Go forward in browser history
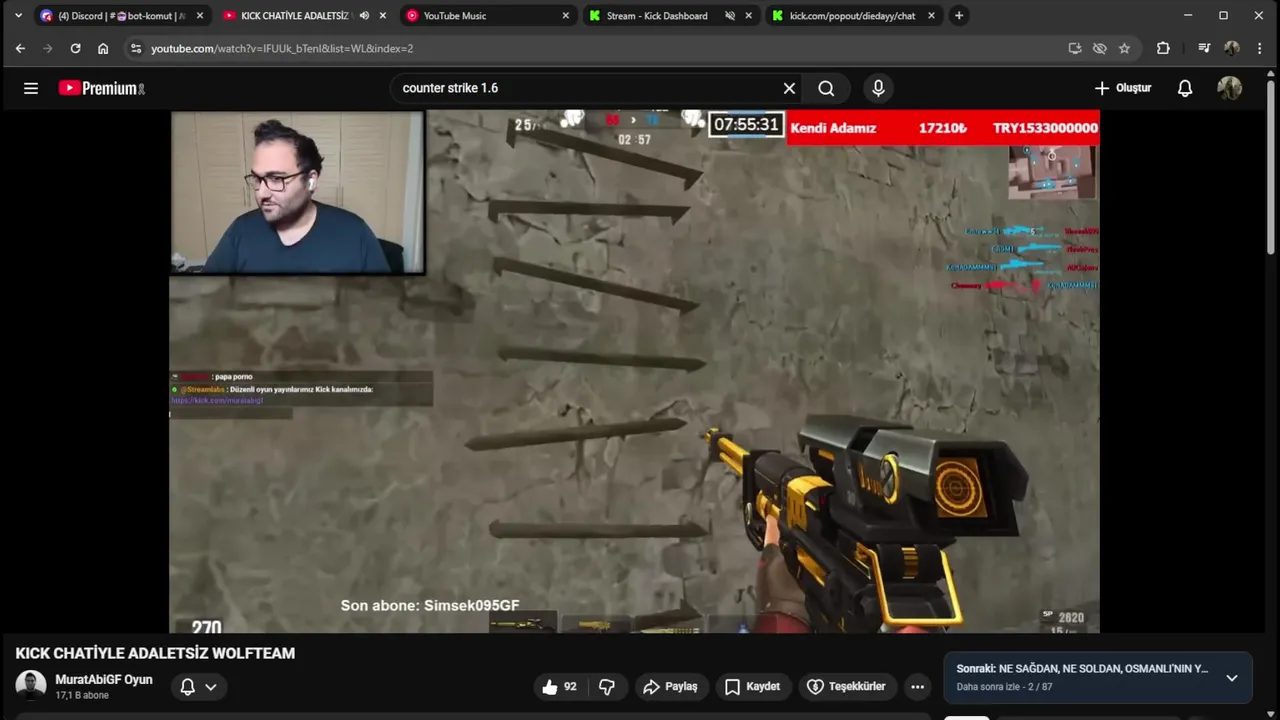The height and width of the screenshot is (720, 1280). coord(47,48)
